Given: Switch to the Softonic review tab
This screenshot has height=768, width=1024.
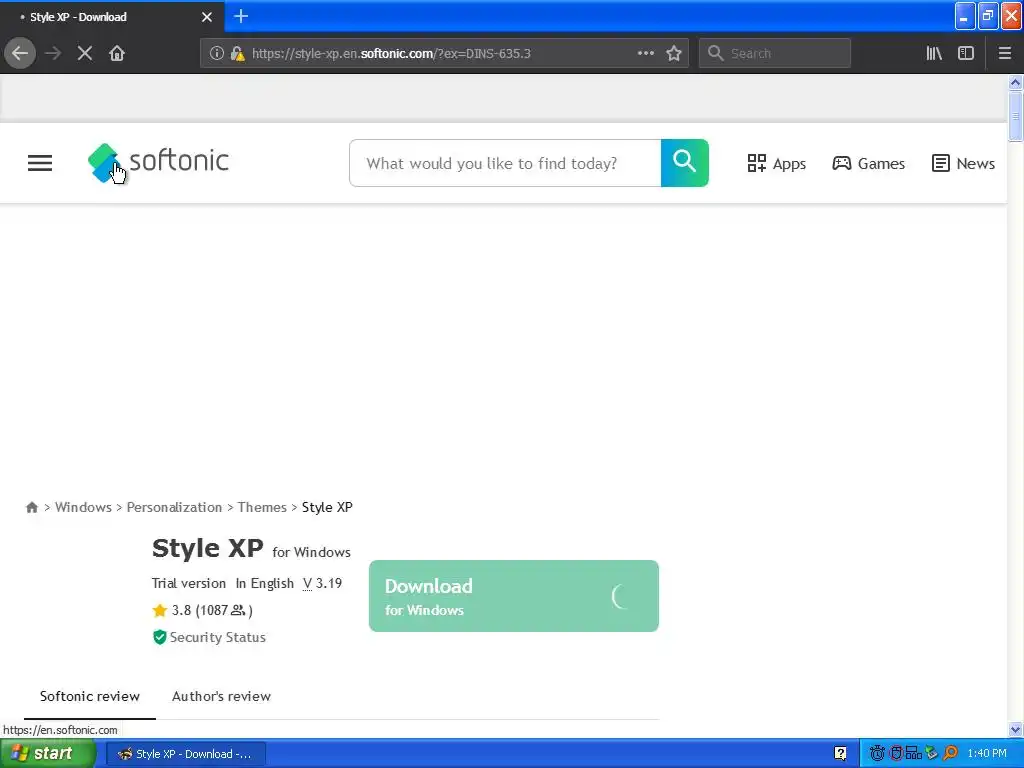Looking at the screenshot, I should point(89,696).
